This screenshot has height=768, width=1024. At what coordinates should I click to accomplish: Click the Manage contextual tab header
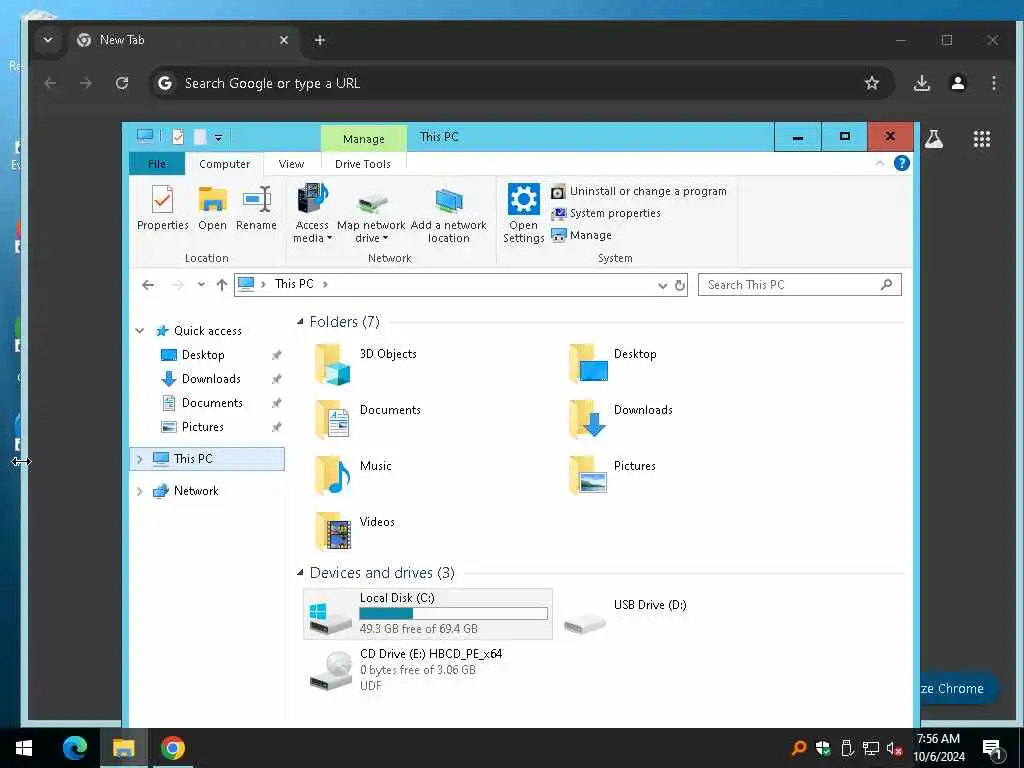[364, 138]
